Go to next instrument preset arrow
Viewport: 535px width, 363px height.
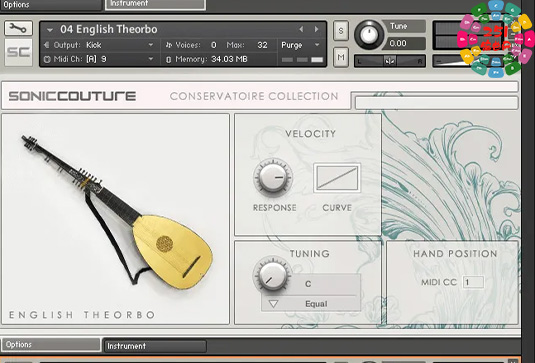point(316,29)
